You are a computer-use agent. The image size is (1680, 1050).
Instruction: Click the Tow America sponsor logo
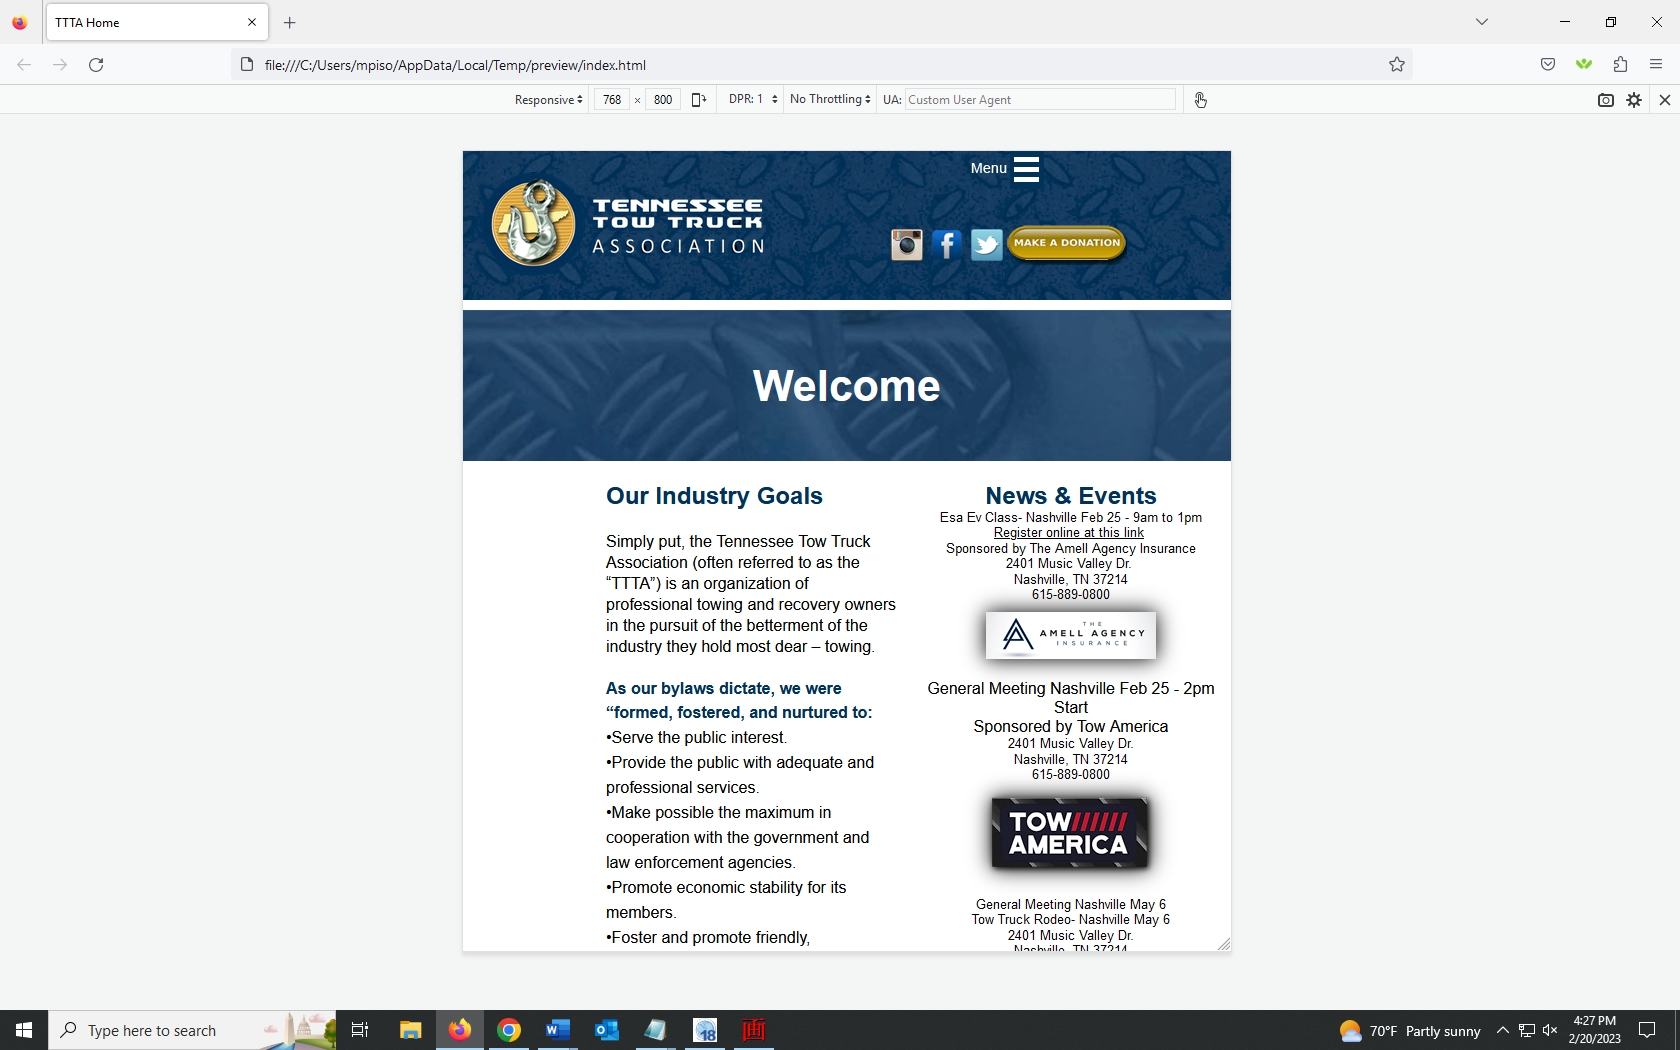click(1069, 833)
